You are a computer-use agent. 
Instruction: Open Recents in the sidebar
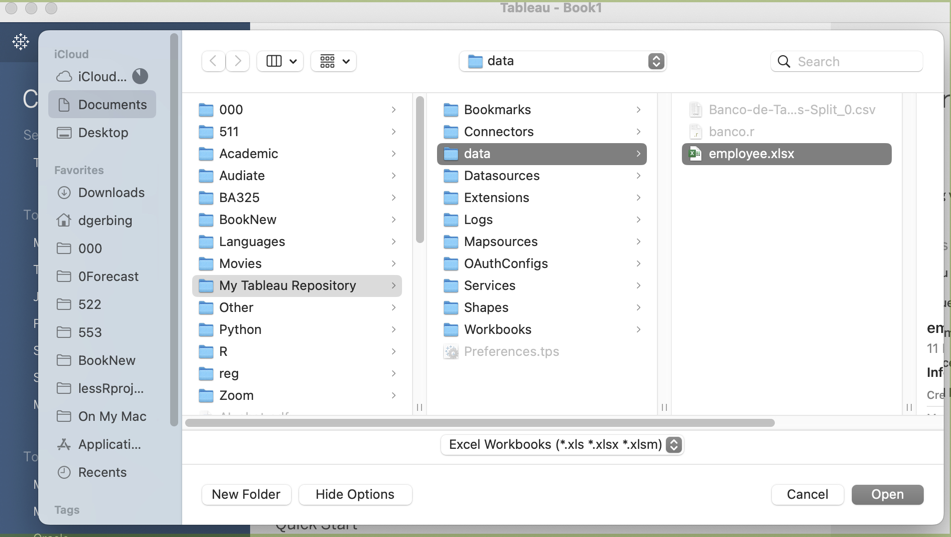pyautogui.click(x=102, y=473)
